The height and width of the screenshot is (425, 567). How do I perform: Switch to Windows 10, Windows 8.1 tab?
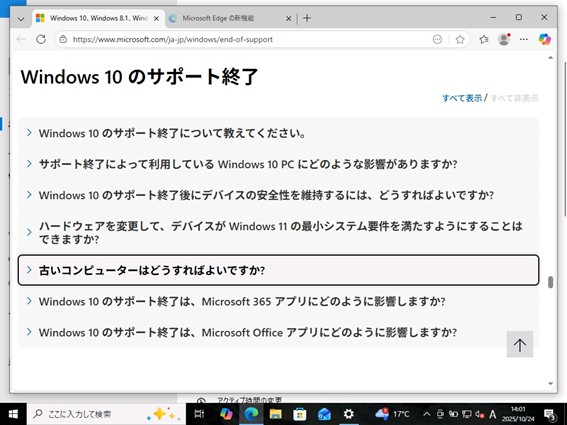98,18
